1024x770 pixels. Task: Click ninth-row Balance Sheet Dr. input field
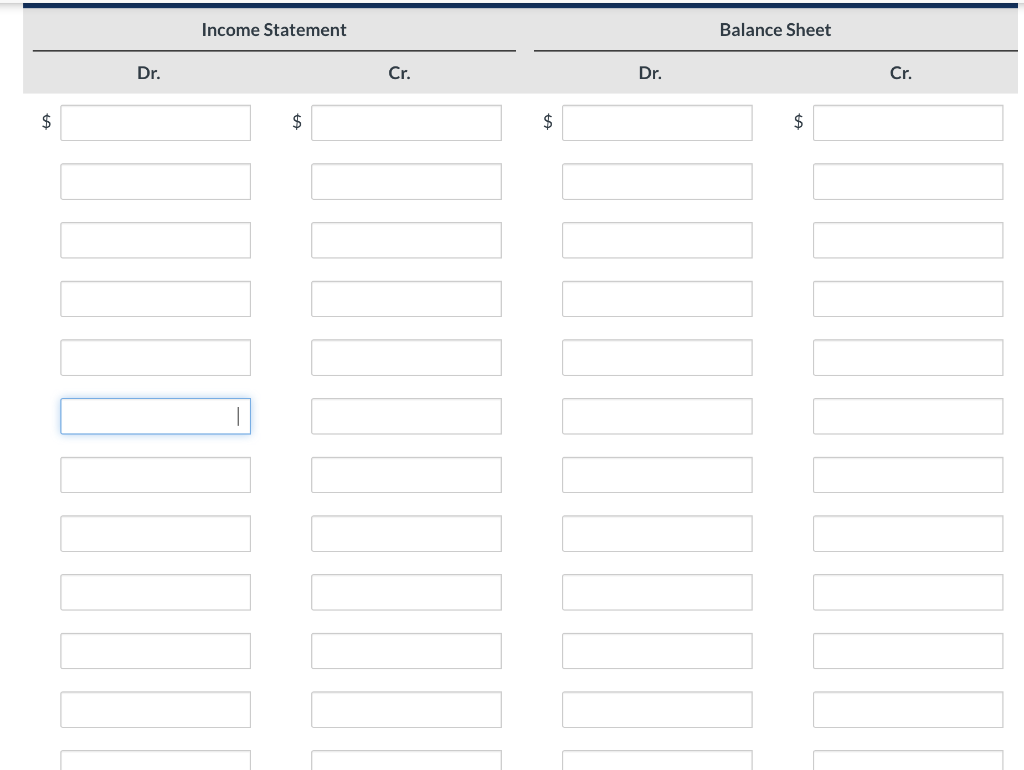coord(657,592)
